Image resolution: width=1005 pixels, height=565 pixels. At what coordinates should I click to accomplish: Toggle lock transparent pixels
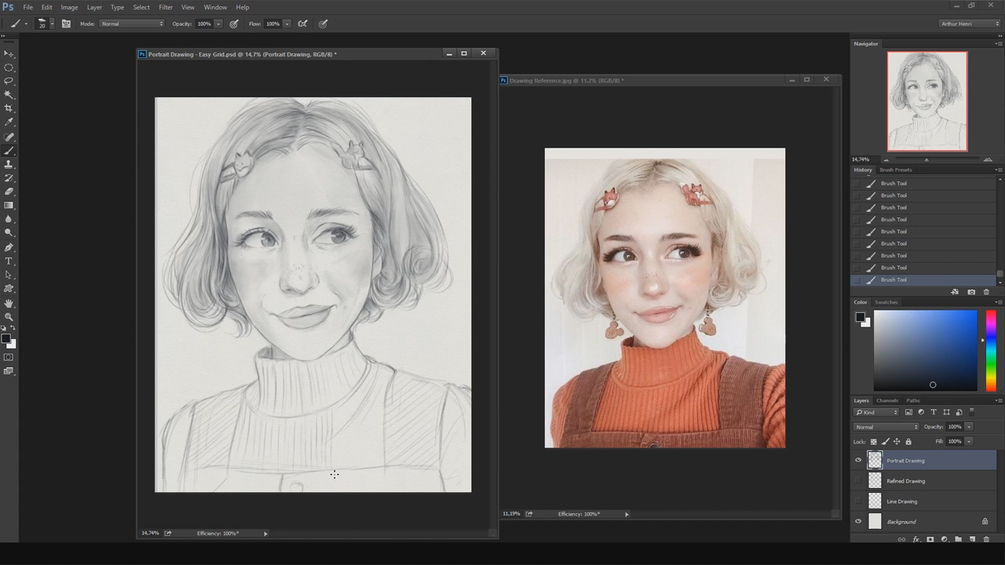pos(874,441)
